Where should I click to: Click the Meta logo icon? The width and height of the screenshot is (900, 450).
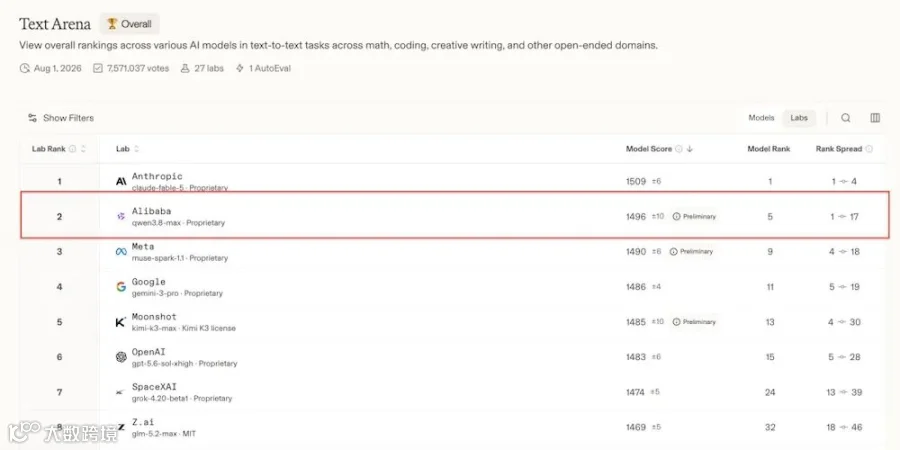click(121, 251)
